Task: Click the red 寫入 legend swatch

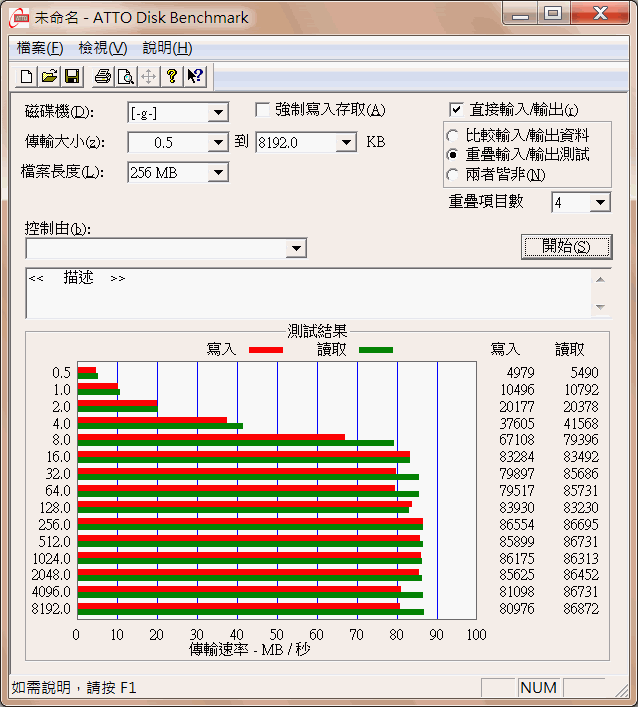Action: 266,350
